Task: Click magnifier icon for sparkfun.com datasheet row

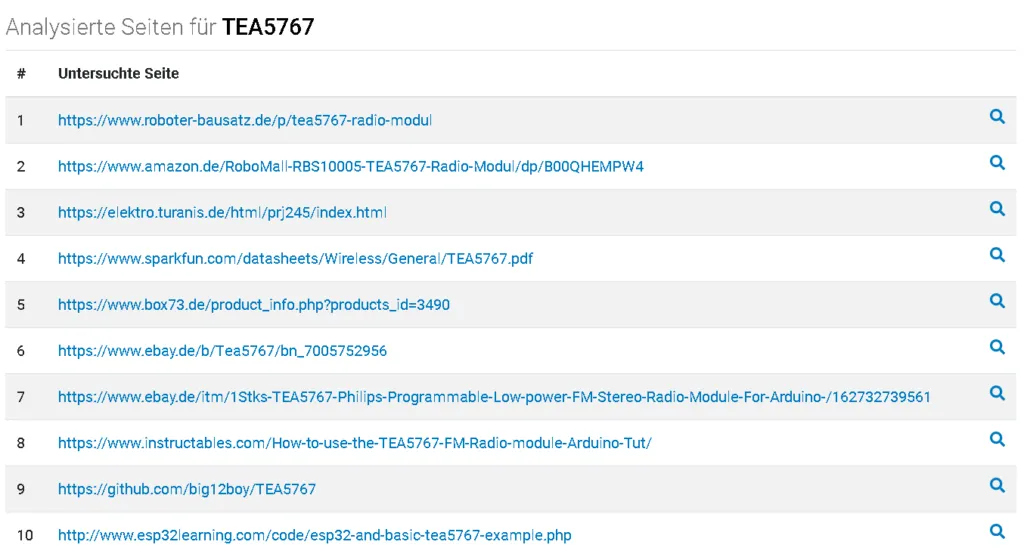Action: click(x=996, y=255)
